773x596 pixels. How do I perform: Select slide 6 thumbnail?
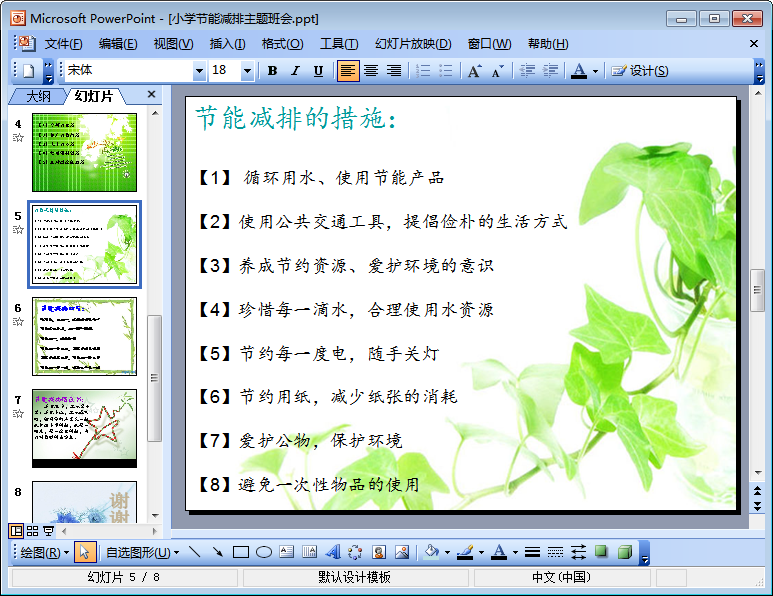click(84, 337)
